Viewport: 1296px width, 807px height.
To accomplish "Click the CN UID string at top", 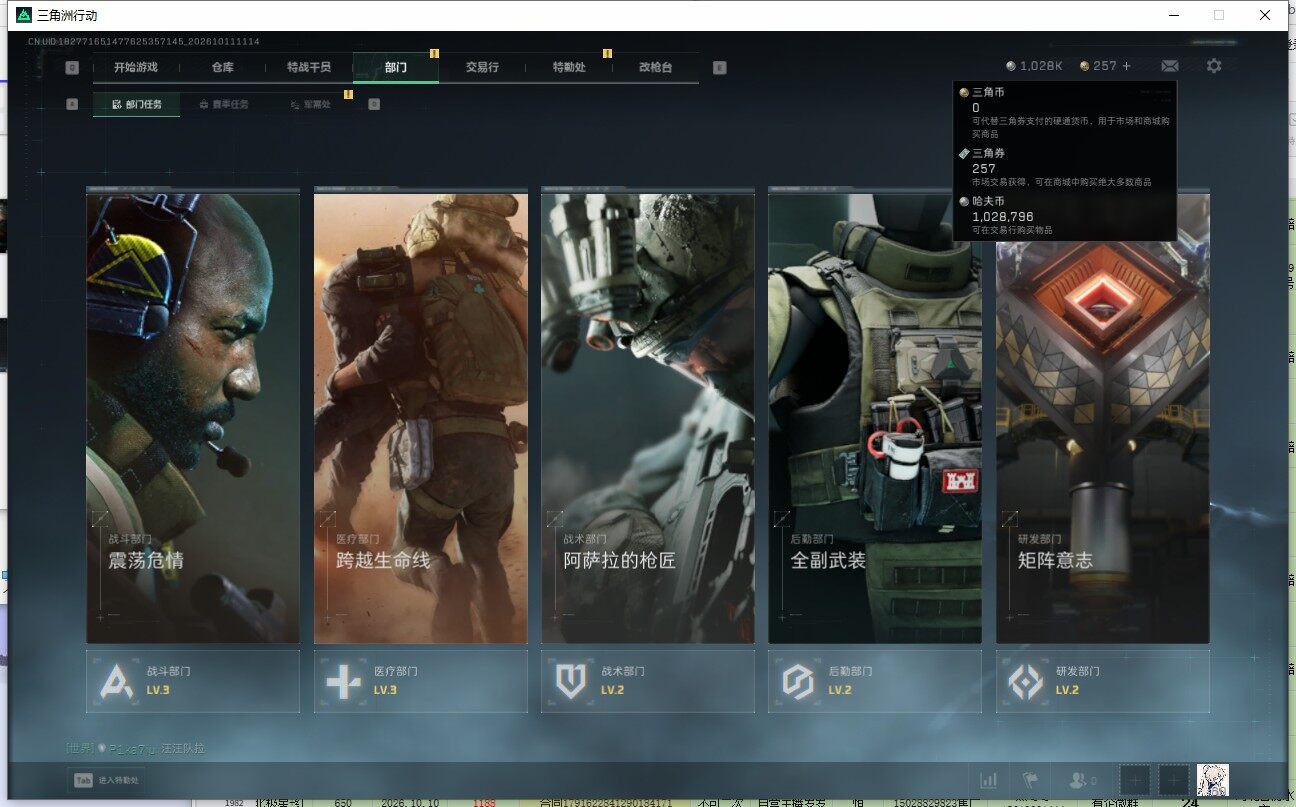I will pos(144,41).
